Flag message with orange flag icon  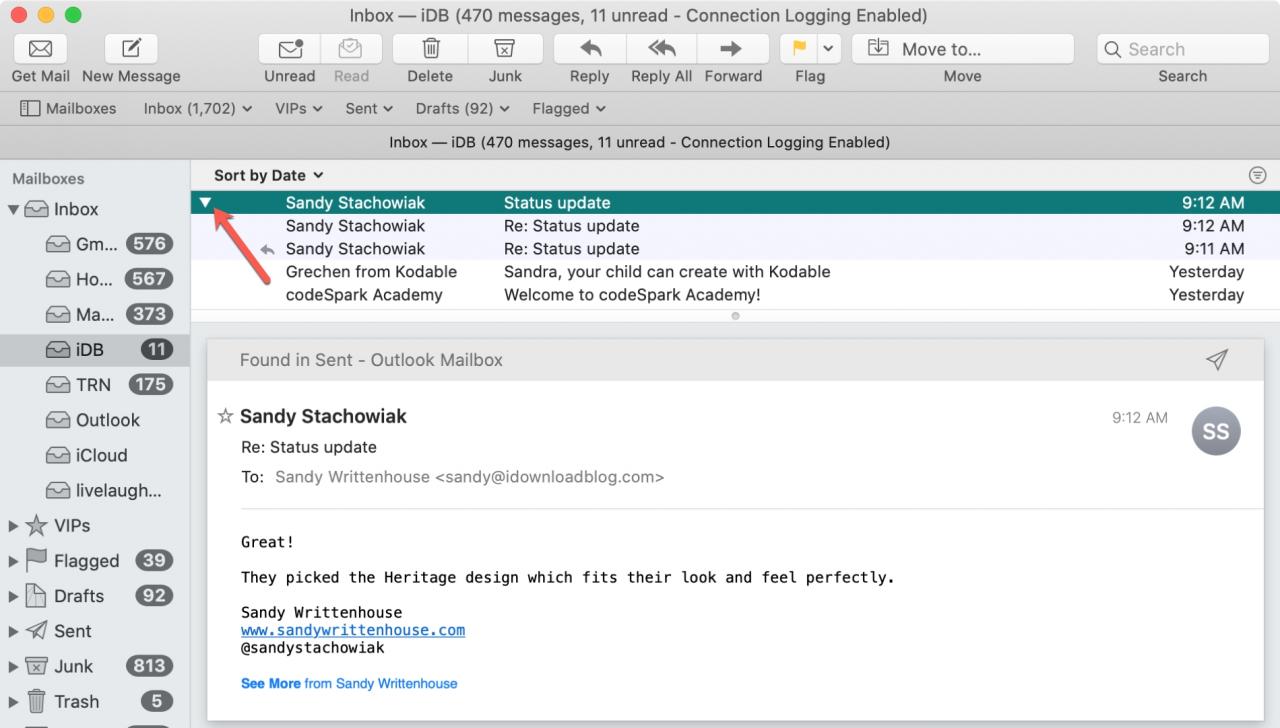tap(799, 49)
